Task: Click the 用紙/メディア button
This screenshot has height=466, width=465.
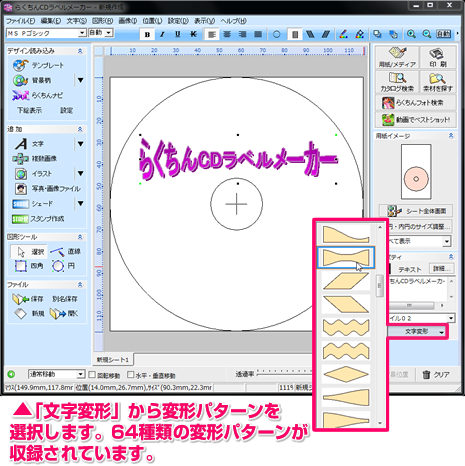Action: 397,57
